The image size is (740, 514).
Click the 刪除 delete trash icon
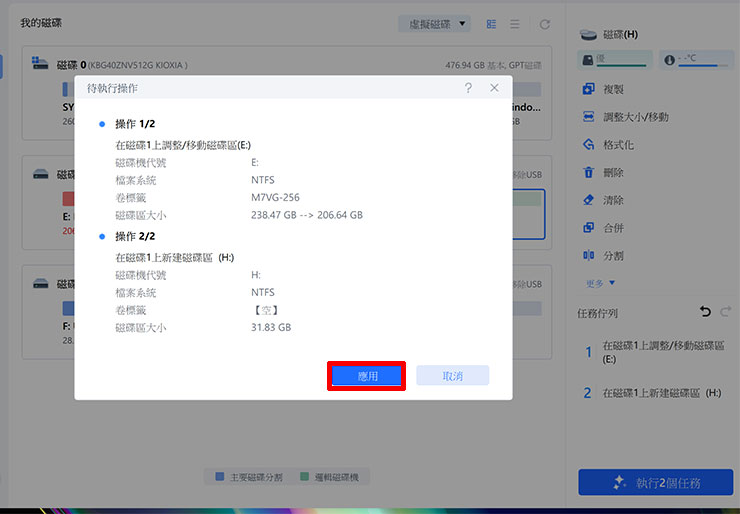[588, 172]
